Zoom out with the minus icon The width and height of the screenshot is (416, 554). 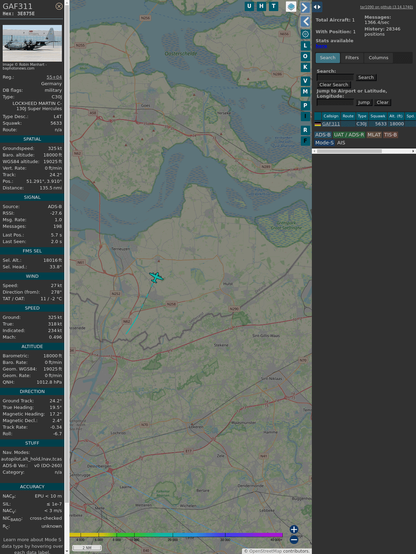coord(294,540)
